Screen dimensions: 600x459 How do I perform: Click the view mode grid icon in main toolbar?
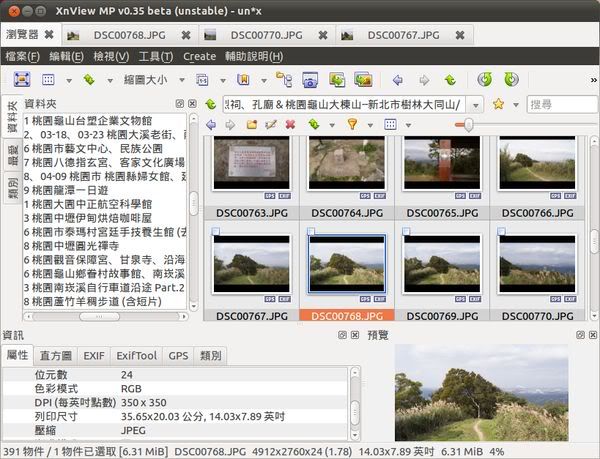[48, 80]
